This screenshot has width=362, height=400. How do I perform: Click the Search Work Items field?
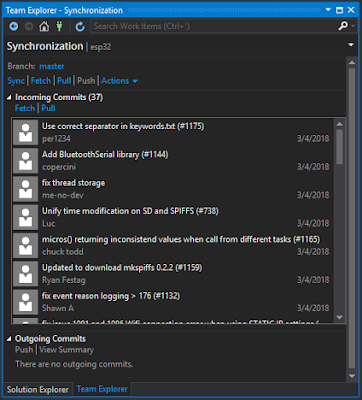tap(213, 26)
